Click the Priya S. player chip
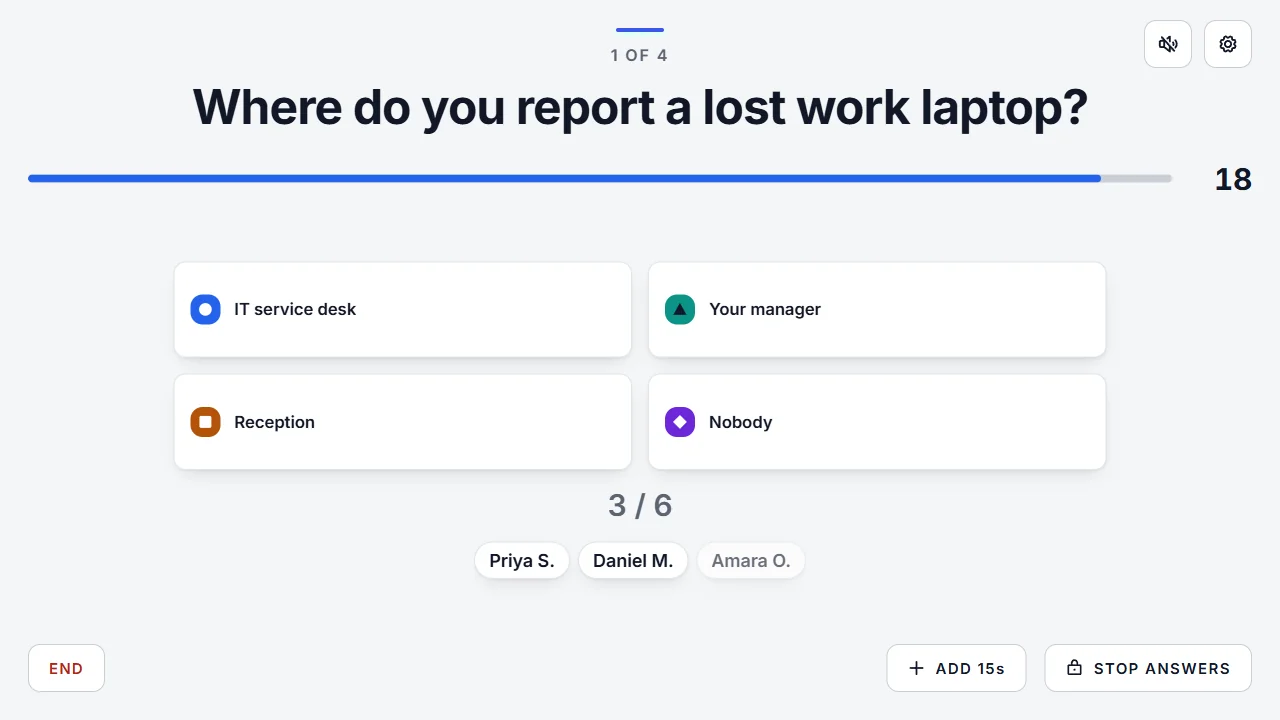 click(522, 561)
